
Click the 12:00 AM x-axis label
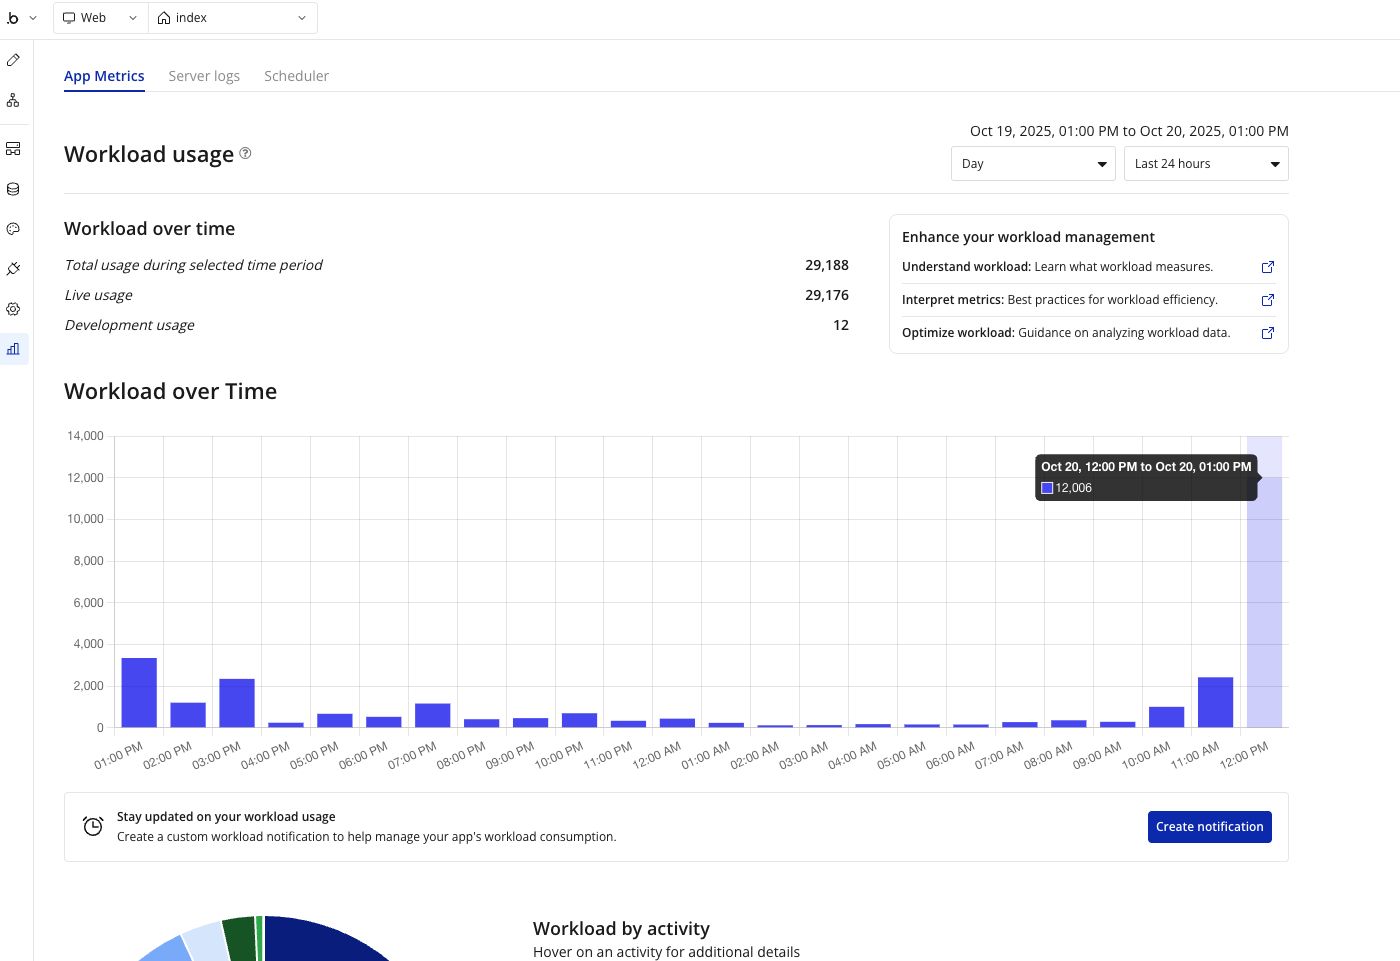pyautogui.click(x=657, y=754)
